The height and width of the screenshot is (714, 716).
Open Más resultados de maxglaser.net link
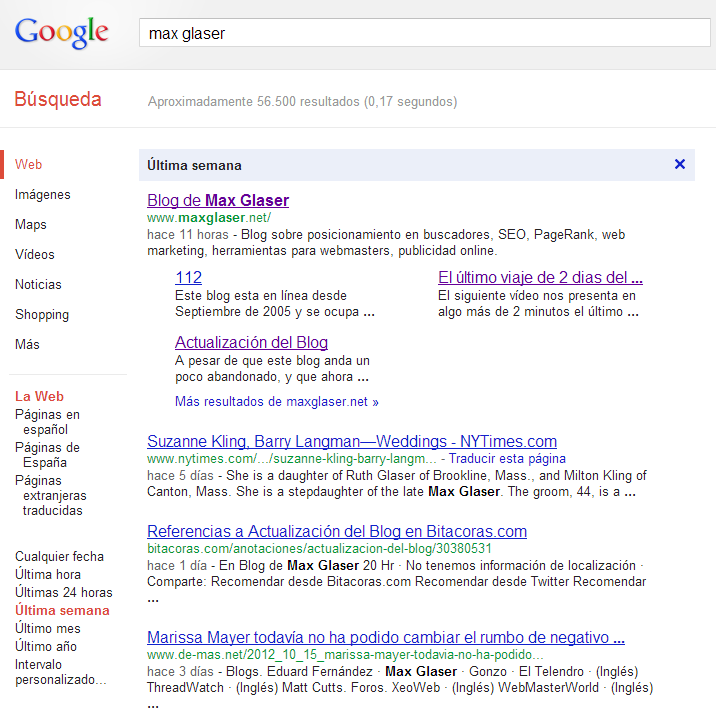tap(277, 402)
